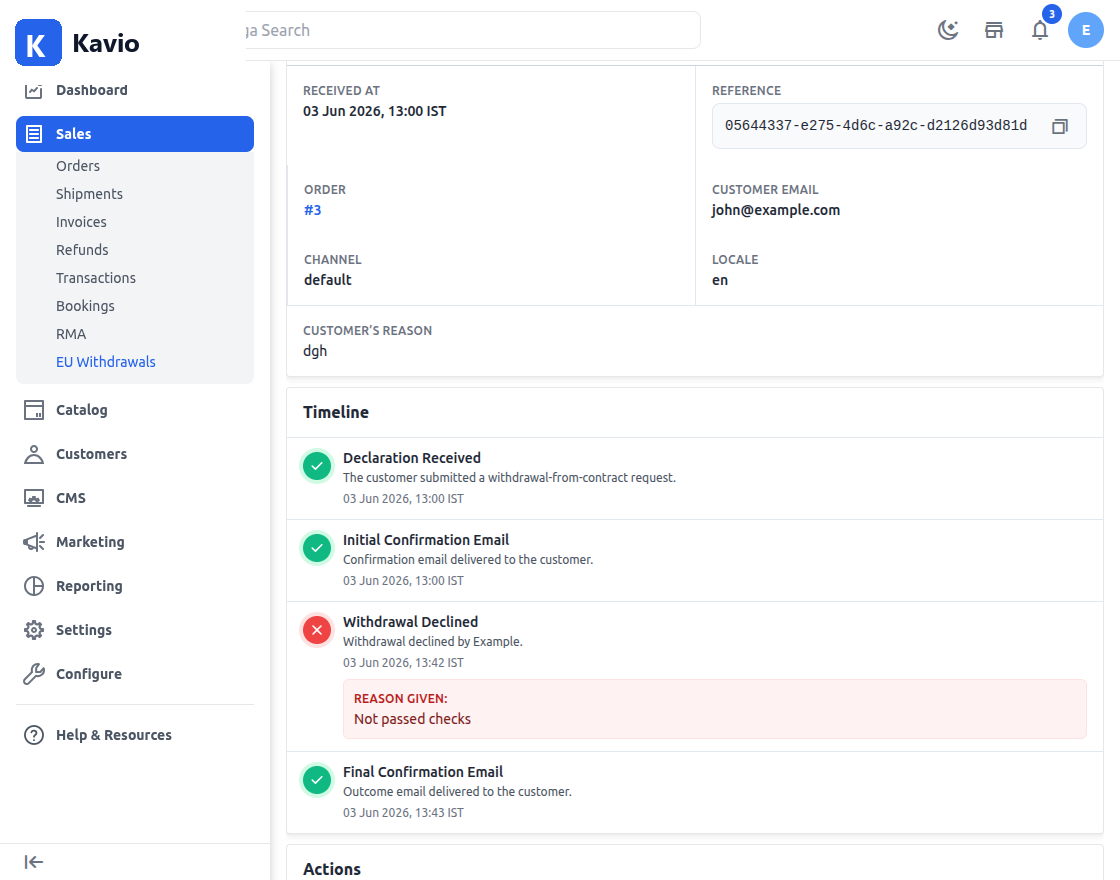Click the Reporting pie chart icon

click(x=34, y=586)
